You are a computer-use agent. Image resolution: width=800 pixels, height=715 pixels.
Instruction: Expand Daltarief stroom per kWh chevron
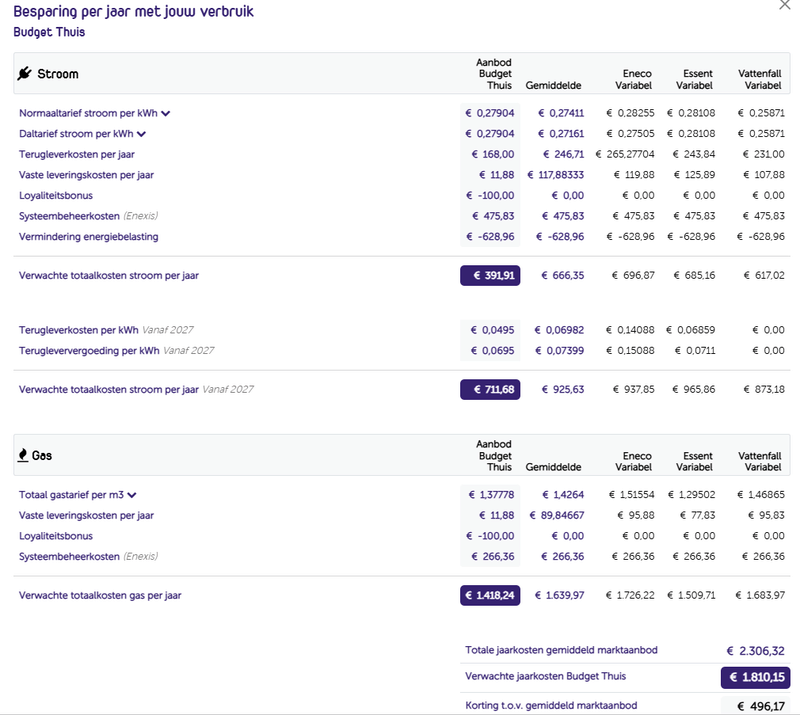point(141,134)
